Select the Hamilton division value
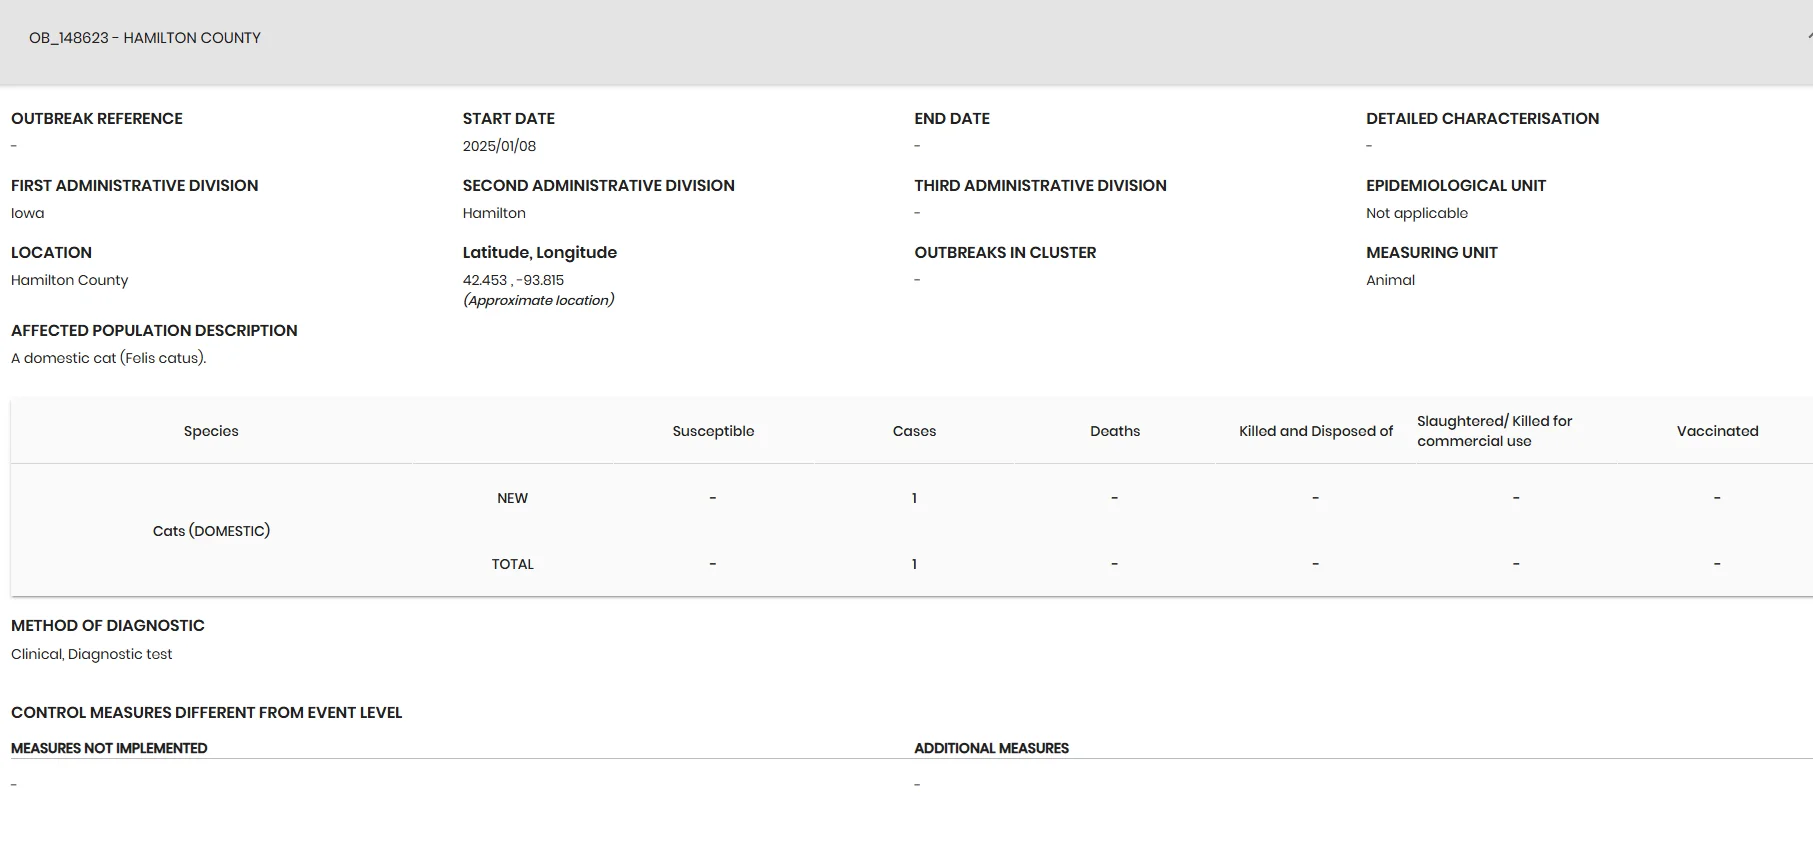The image size is (1813, 841). pyautogui.click(x=494, y=213)
